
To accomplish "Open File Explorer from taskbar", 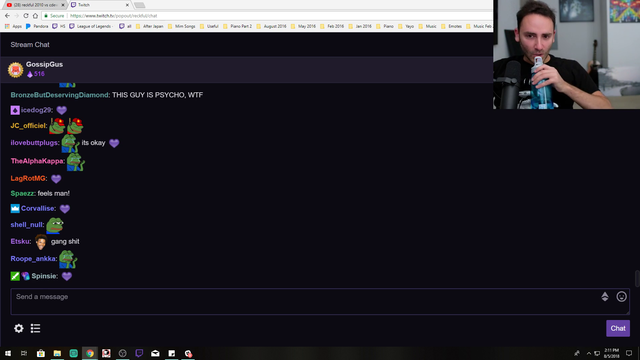I will 57,353.
